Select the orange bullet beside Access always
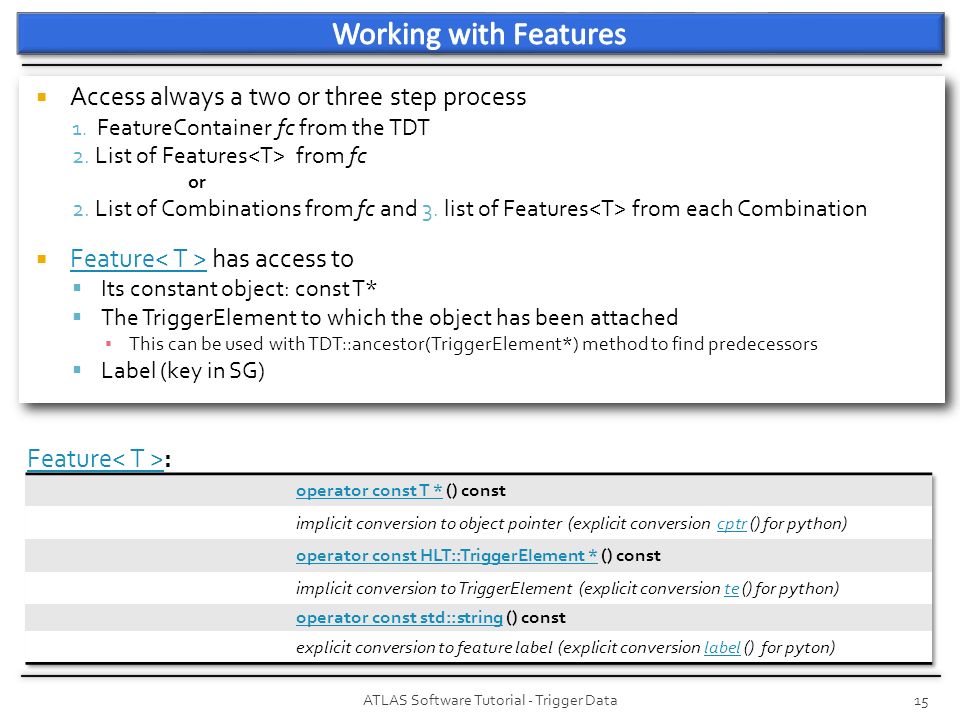 tap(42, 97)
